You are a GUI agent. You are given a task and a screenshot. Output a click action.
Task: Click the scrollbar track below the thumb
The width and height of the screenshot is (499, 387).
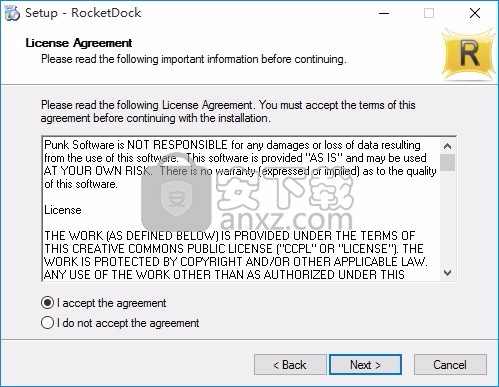(x=448, y=218)
